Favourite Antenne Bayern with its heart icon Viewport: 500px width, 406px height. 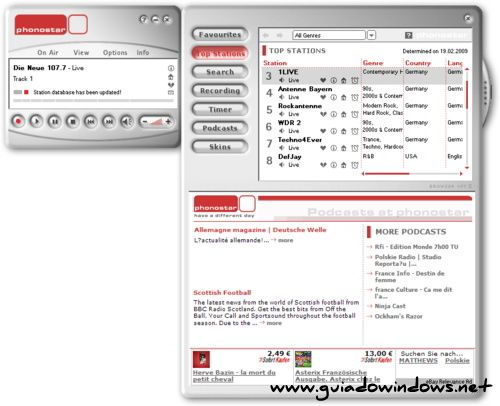click(x=323, y=97)
